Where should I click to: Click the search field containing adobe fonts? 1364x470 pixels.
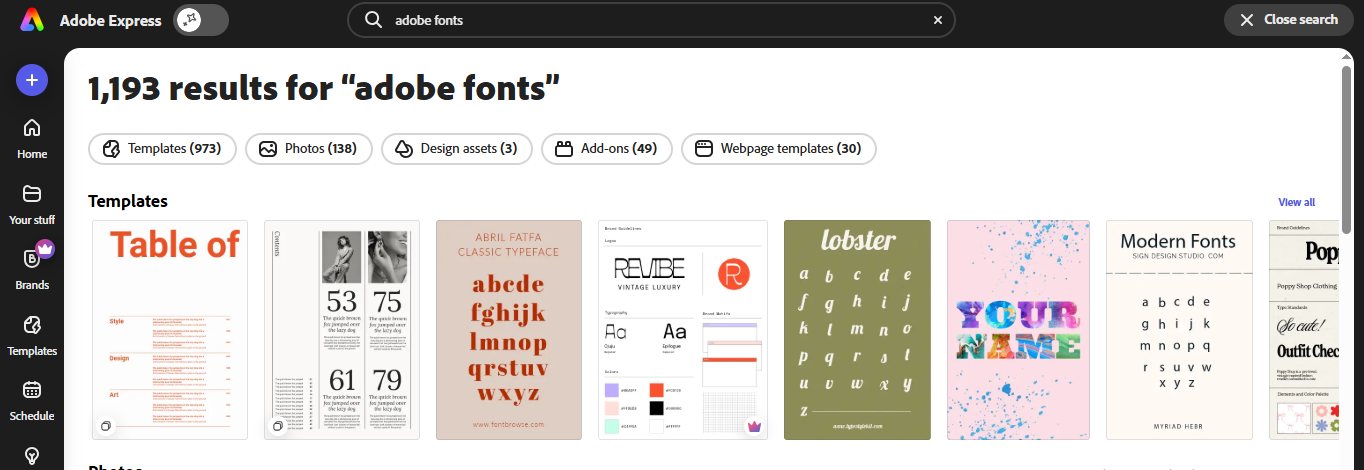[x=651, y=20]
